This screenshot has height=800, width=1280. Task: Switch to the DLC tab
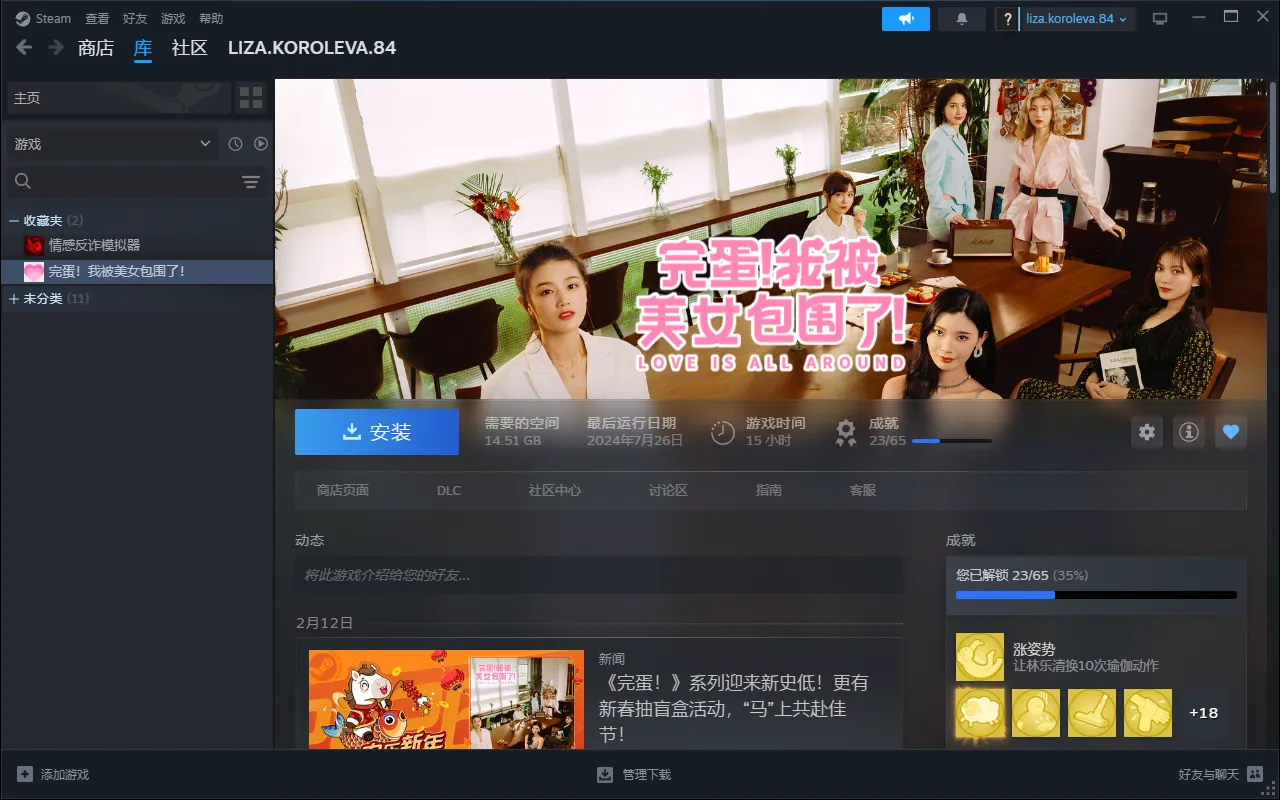449,490
